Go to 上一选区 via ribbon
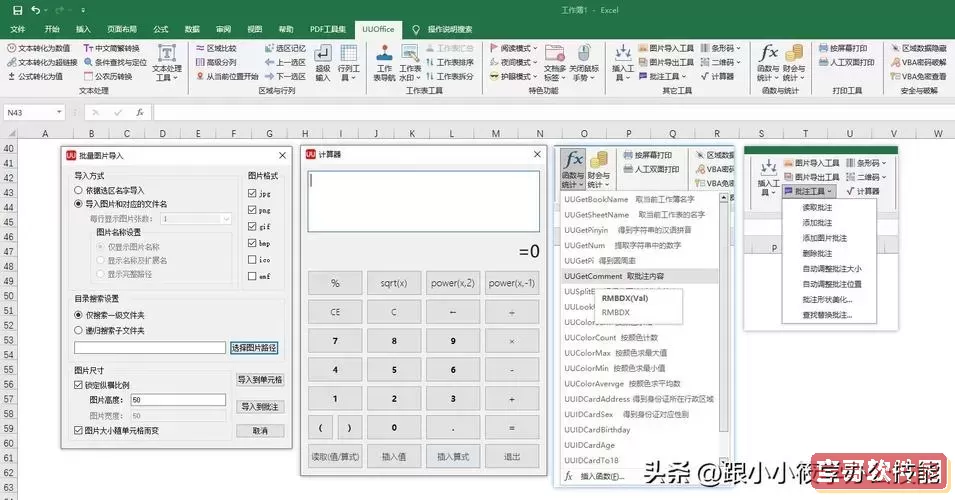 [285, 62]
